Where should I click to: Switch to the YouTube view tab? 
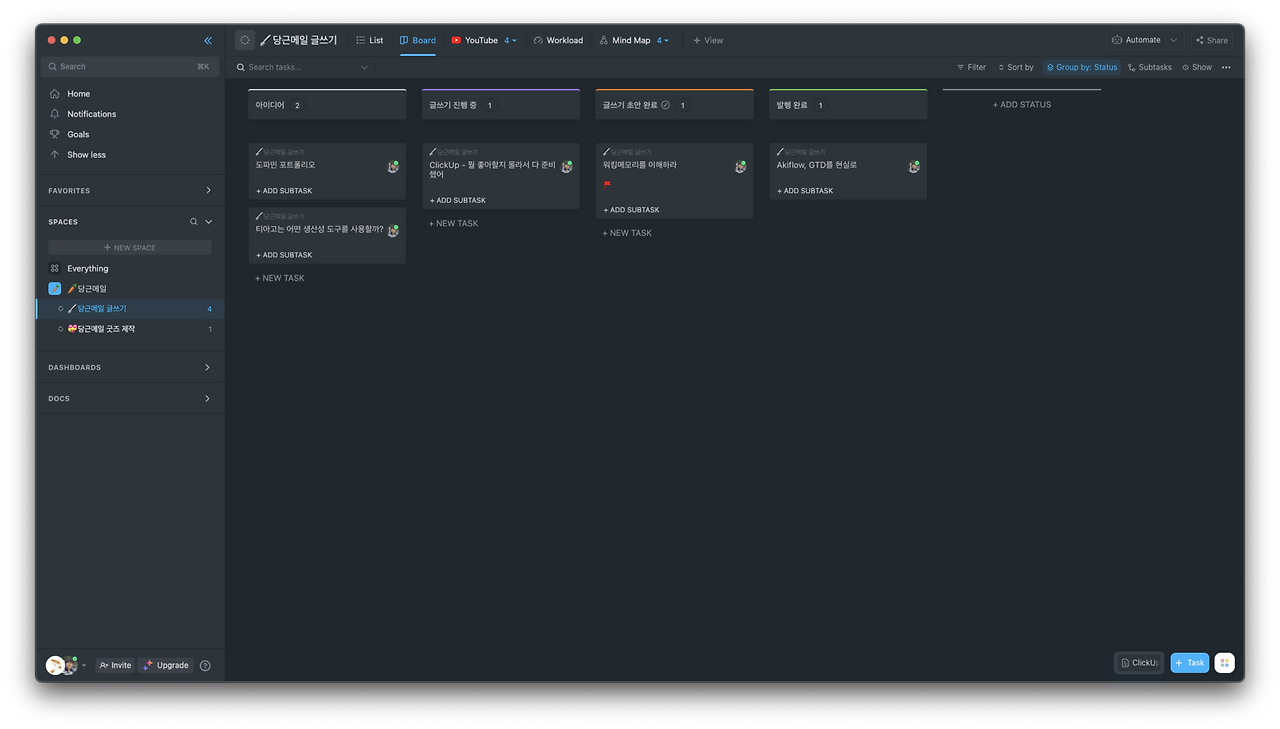click(475, 41)
